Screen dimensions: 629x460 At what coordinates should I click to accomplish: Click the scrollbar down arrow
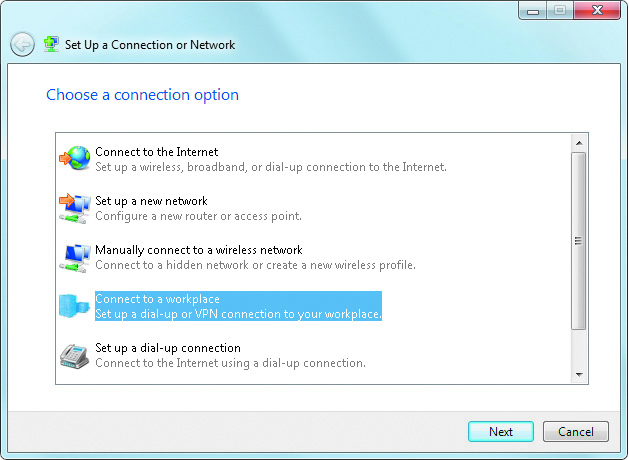point(579,375)
